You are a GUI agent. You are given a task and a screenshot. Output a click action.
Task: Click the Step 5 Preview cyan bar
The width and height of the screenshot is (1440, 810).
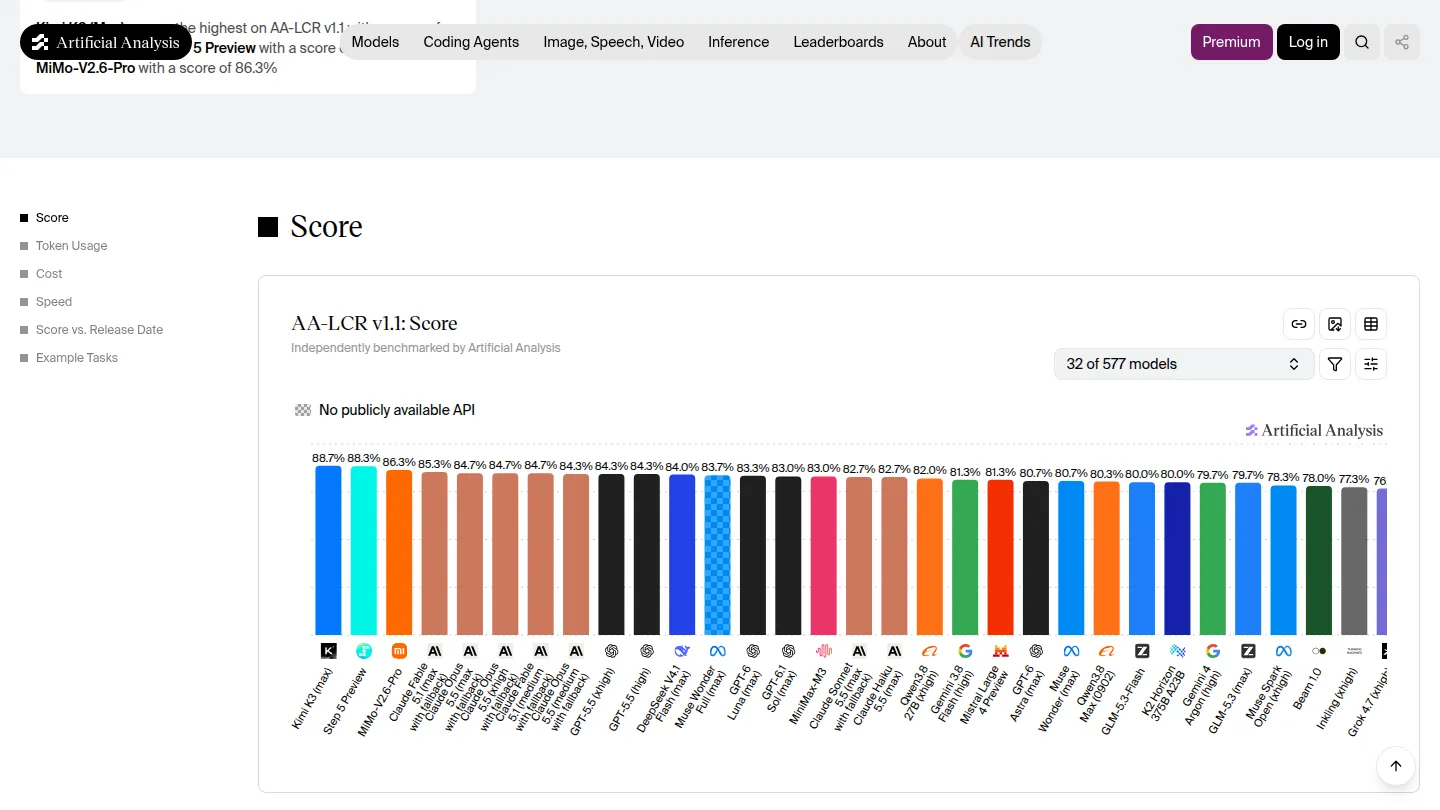point(364,551)
